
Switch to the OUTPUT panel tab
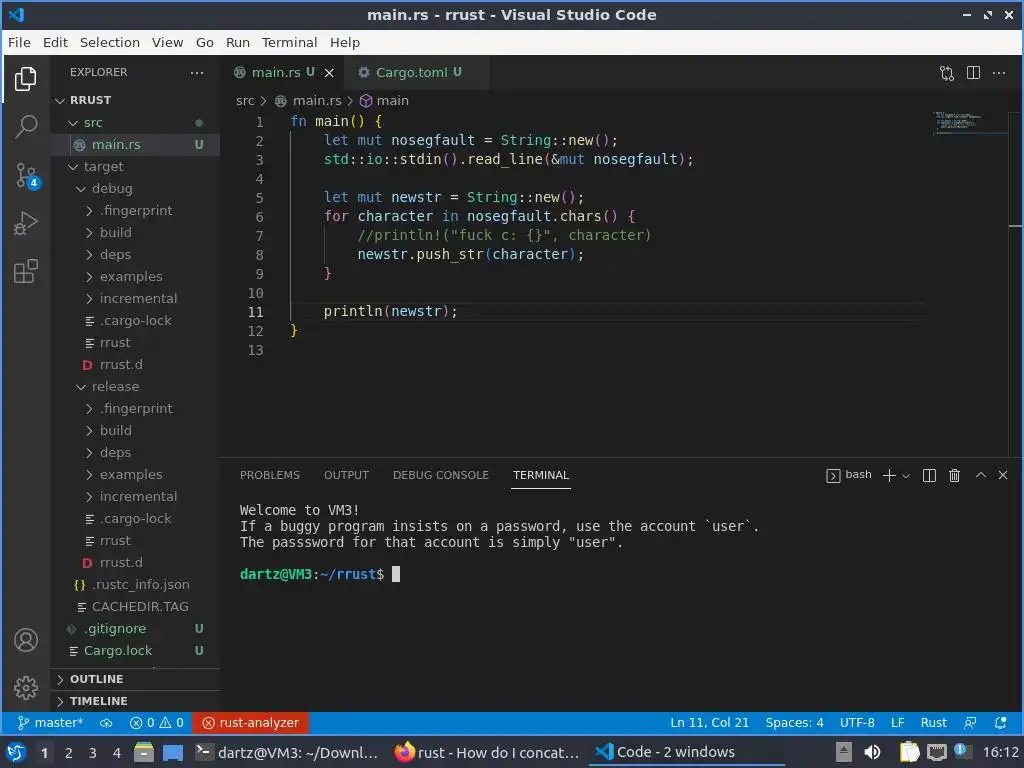tap(346, 475)
